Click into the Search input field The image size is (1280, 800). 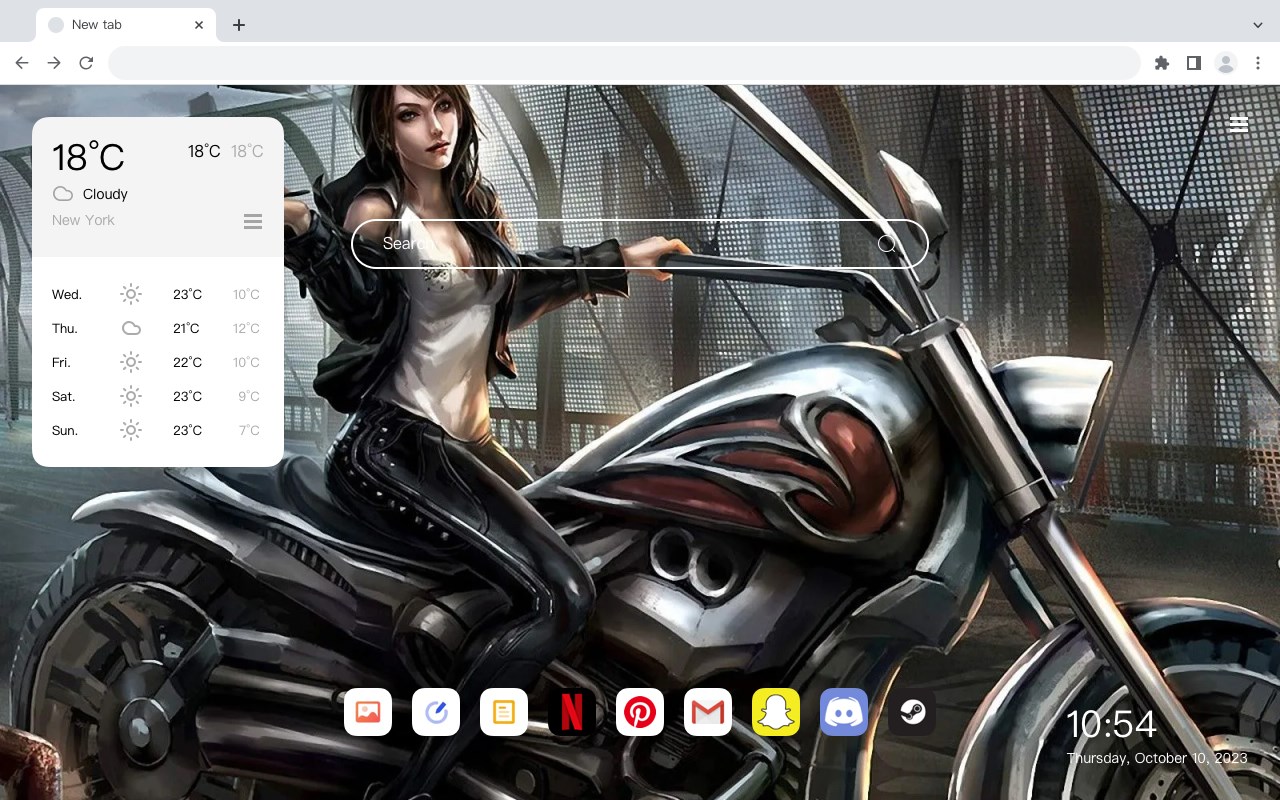coord(640,244)
